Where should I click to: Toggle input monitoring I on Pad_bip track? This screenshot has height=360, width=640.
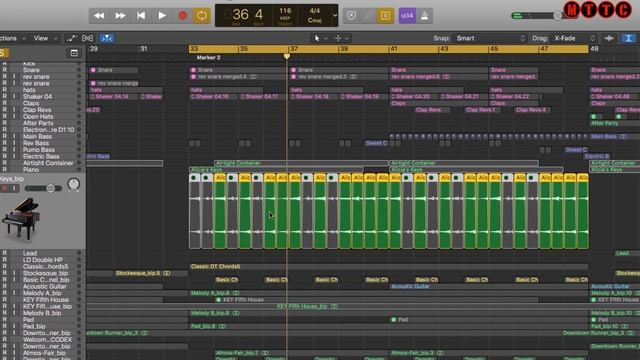(x=14, y=326)
